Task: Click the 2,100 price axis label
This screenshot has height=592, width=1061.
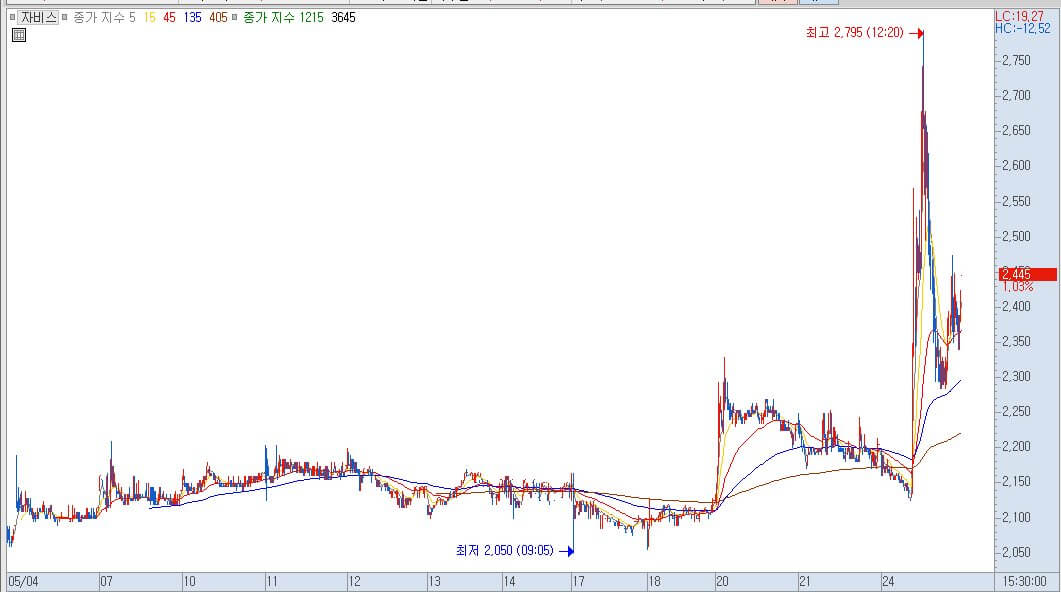Action: 1016,517
